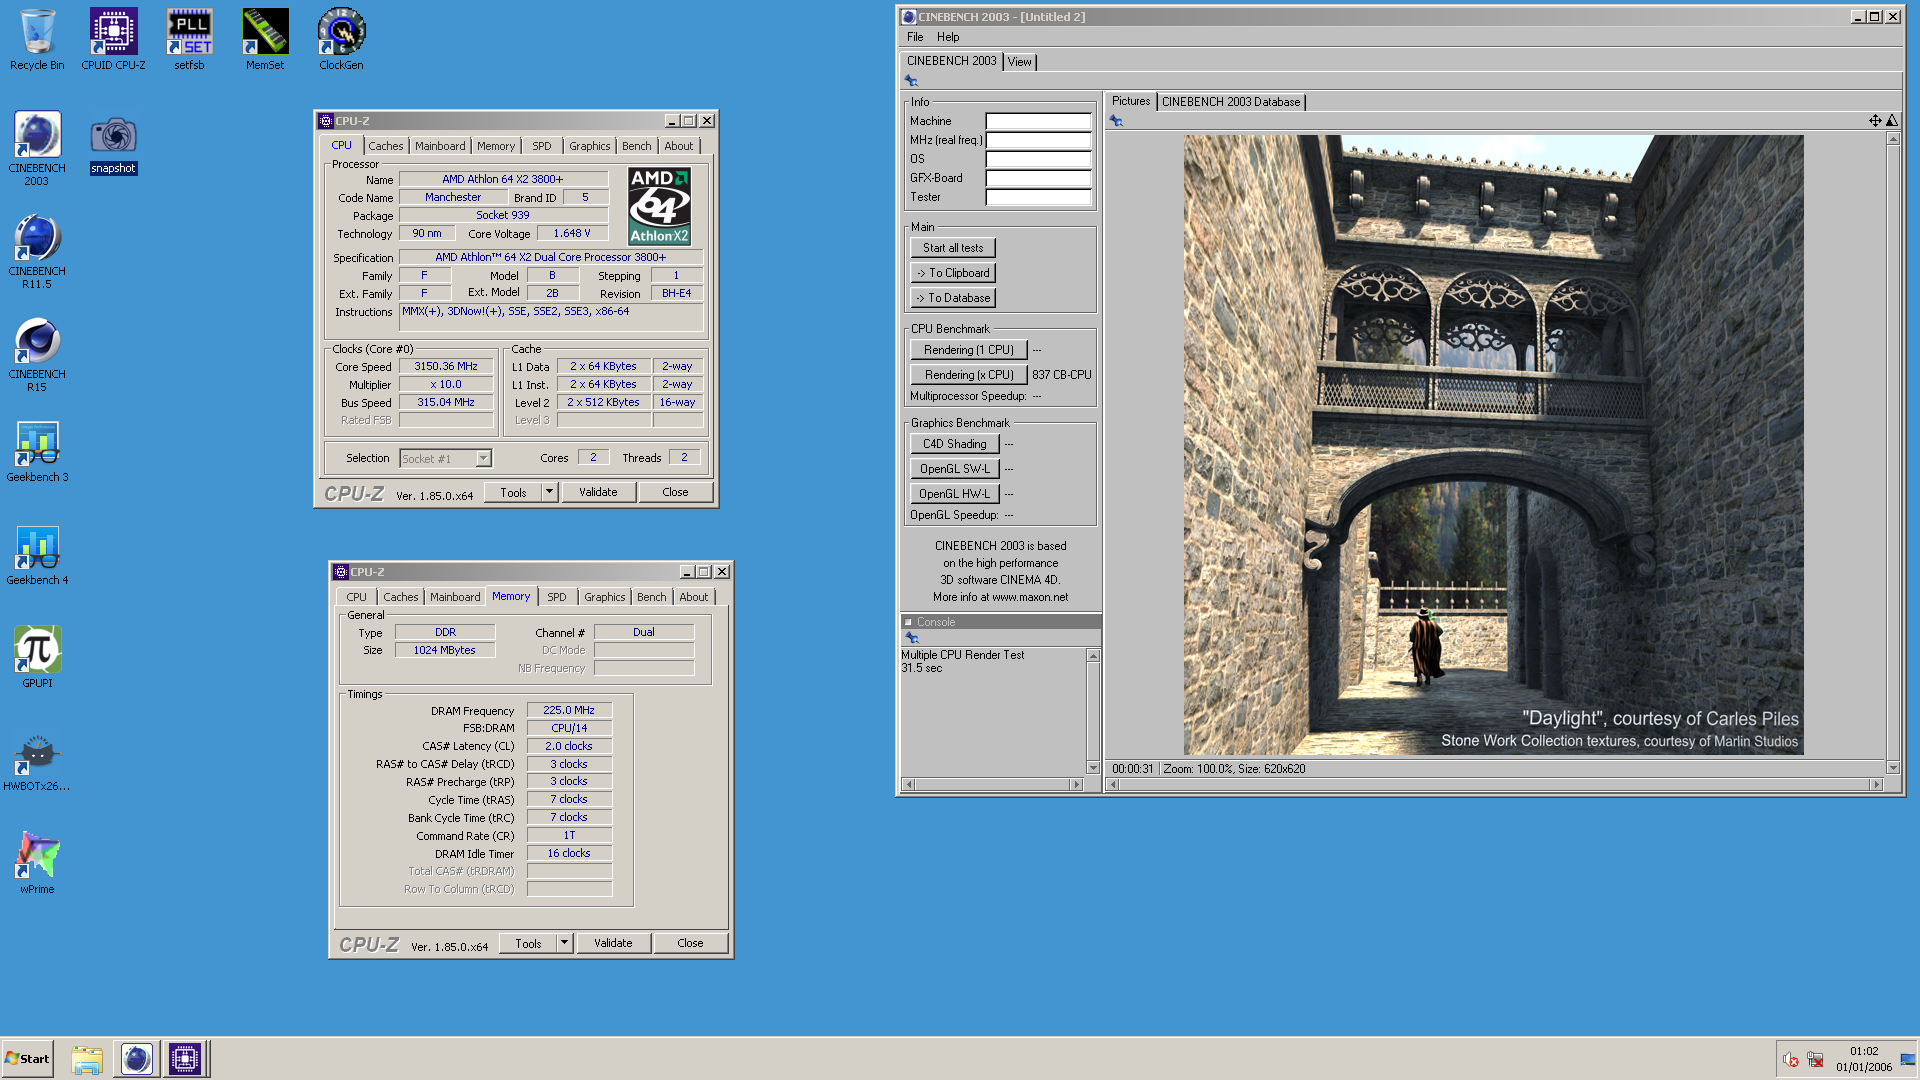
Task: Open the setfsb desktop icon
Action: pyautogui.click(x=189, y=40)
